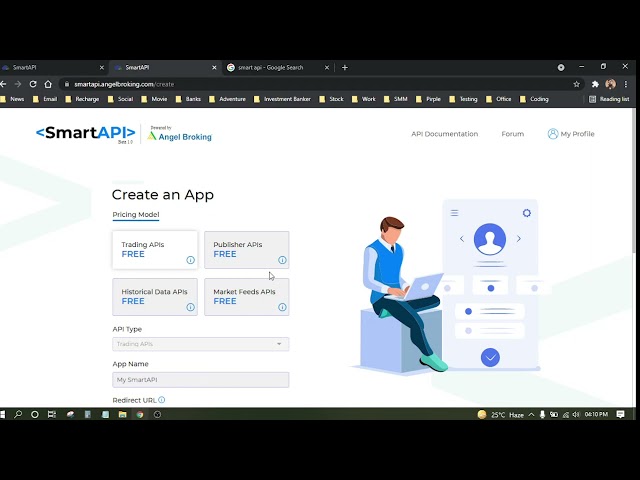This screenshot has height=480, width=640.
Task: Open the Pirple bookmarks folder
Action: click(x=429, y=99)
